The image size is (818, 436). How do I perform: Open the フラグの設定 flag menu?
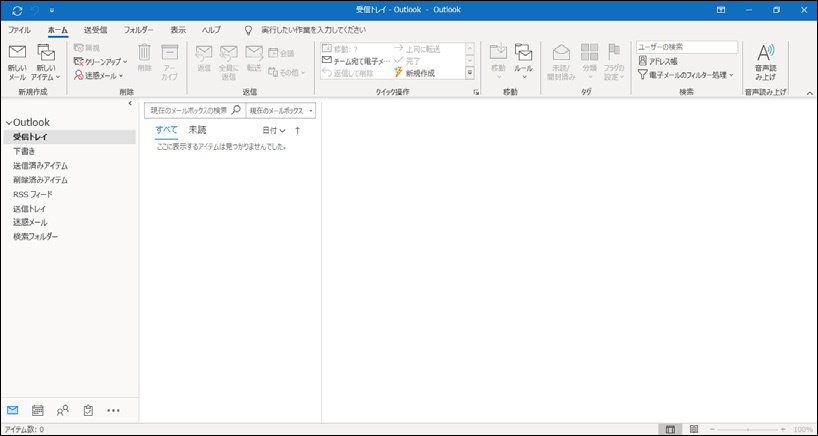point(614,63)
